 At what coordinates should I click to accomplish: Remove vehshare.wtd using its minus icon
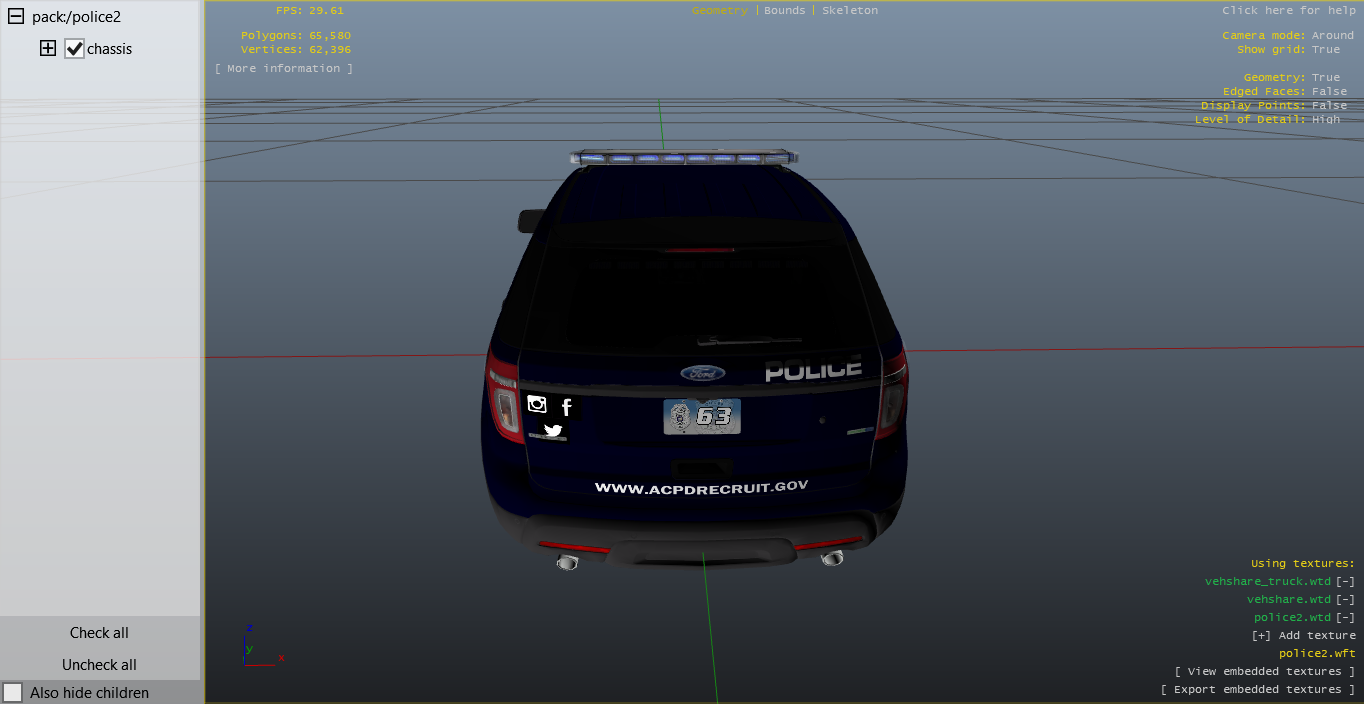pyautogui.click(x=1346, y=599)
